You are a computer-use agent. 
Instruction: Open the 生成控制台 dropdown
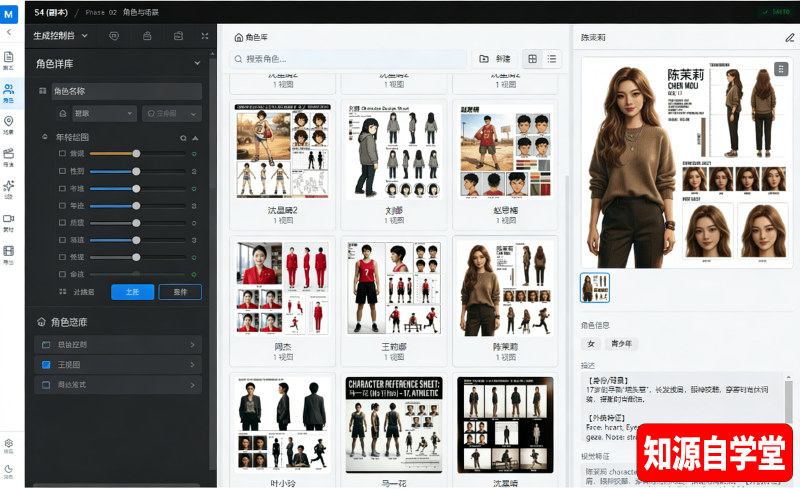[60, 36]
